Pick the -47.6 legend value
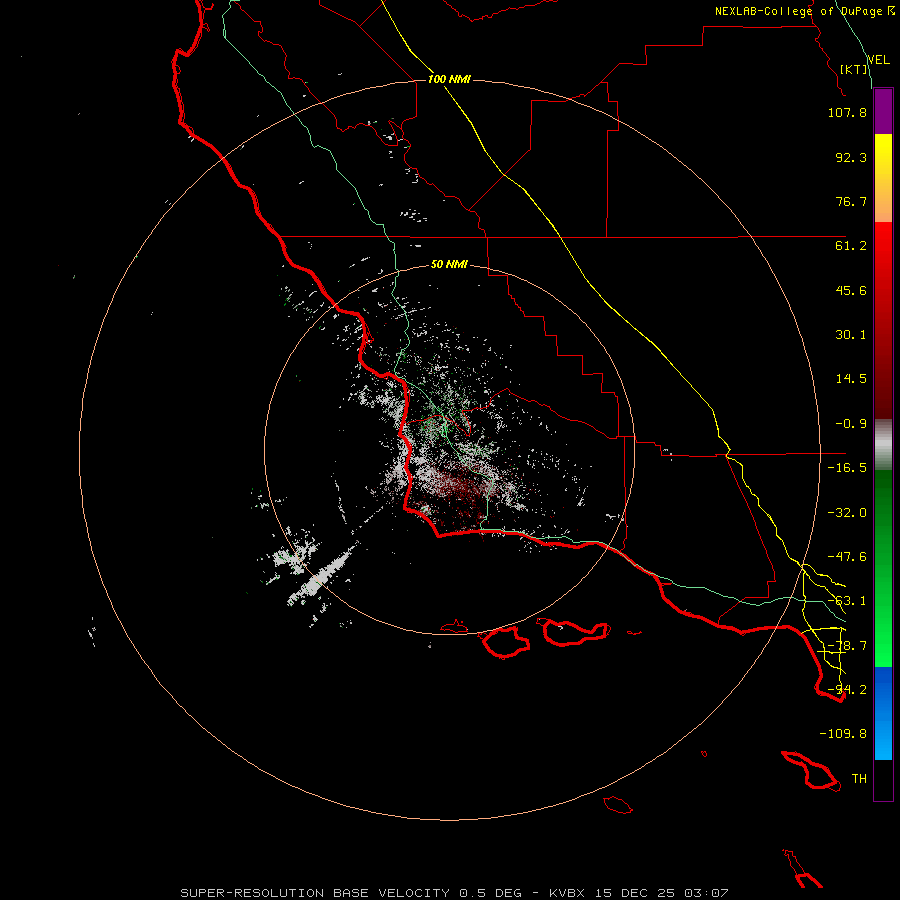This screenshot has height=900, width=900. point(847,557)
